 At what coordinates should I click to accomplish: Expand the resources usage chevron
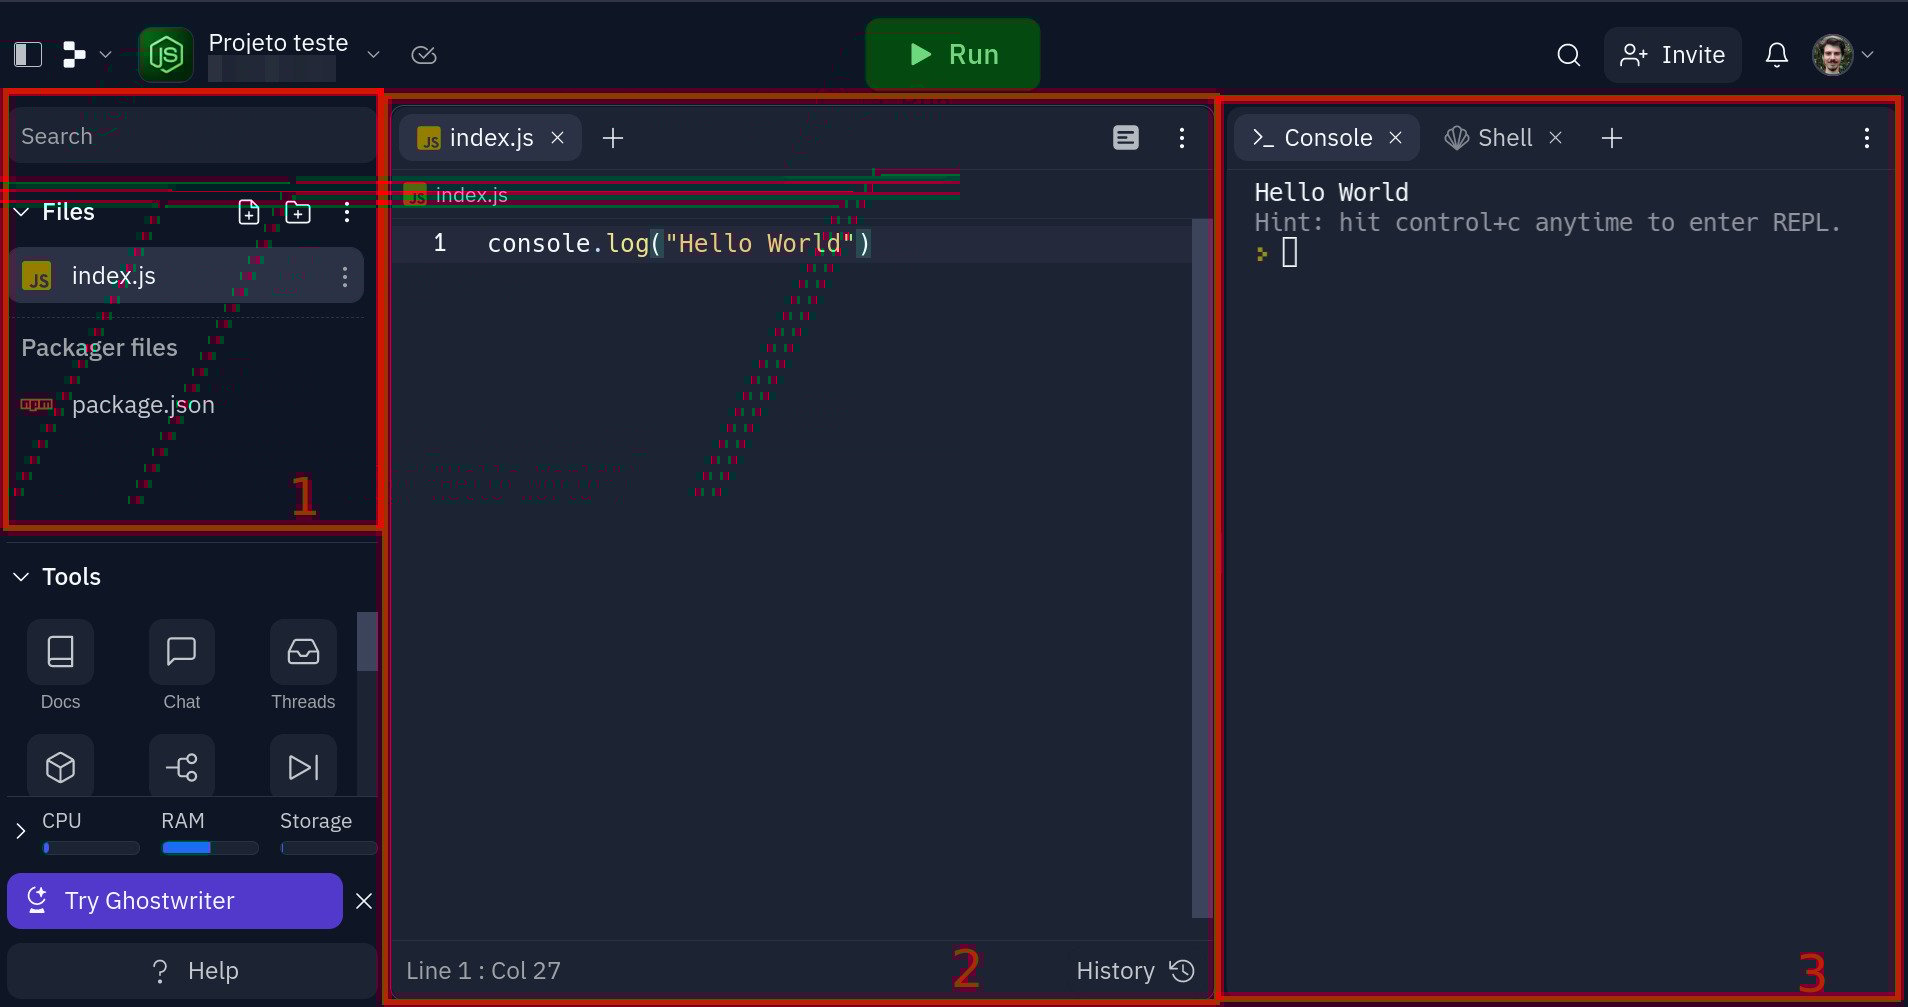click(x=20, y=831)
